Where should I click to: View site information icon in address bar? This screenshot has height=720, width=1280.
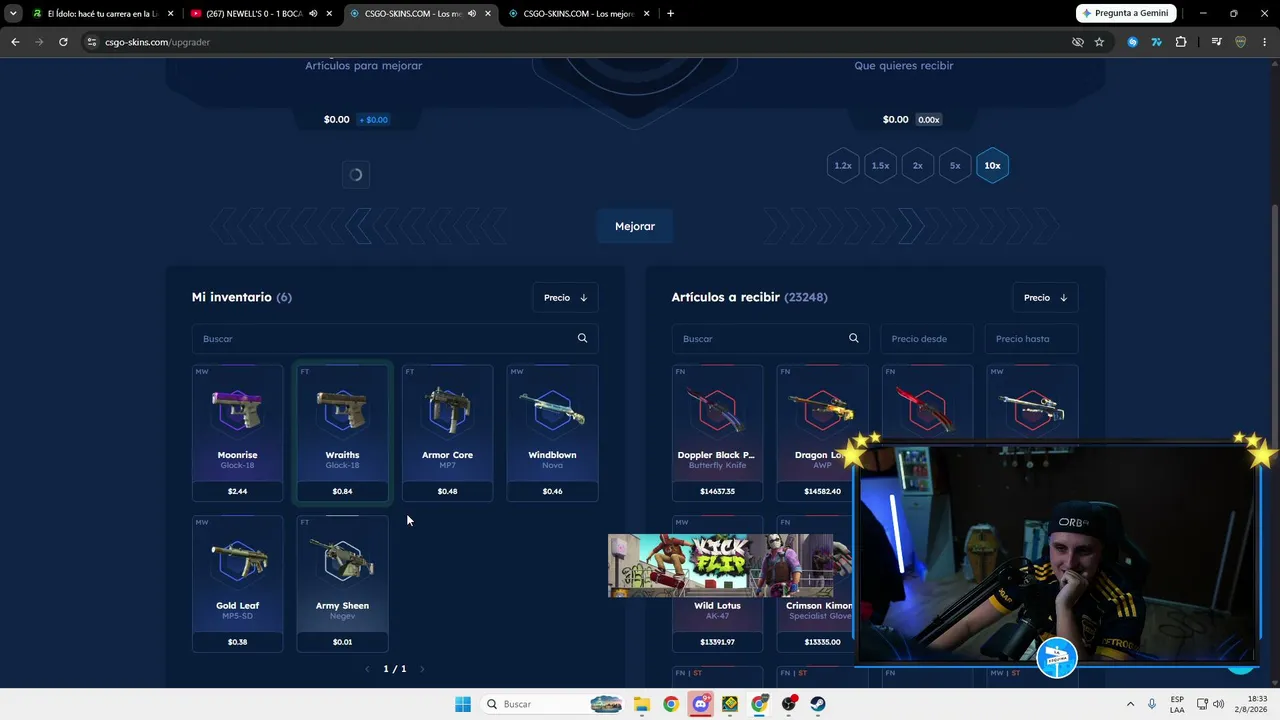click(92, 42)
